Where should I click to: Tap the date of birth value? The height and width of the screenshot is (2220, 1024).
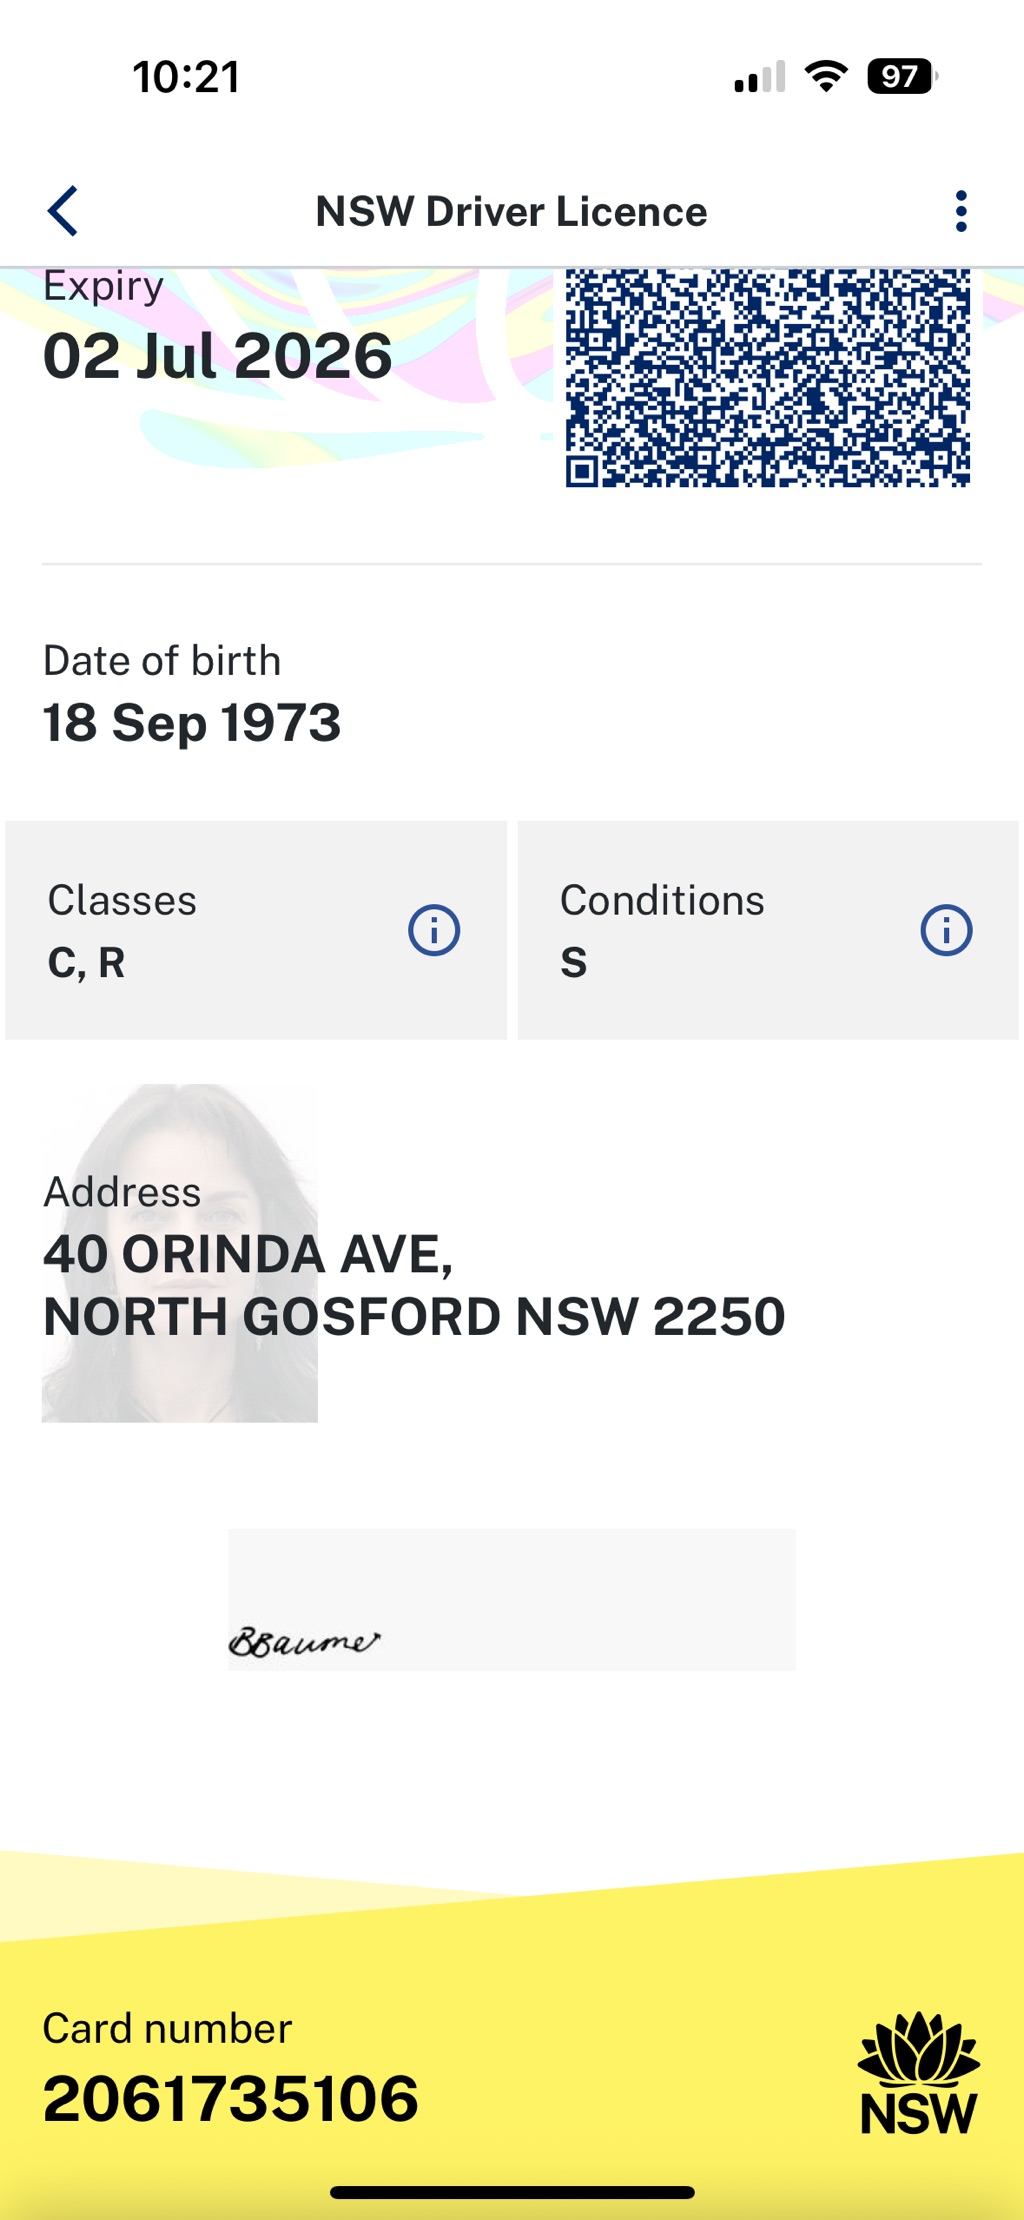(x=192, y=723)
